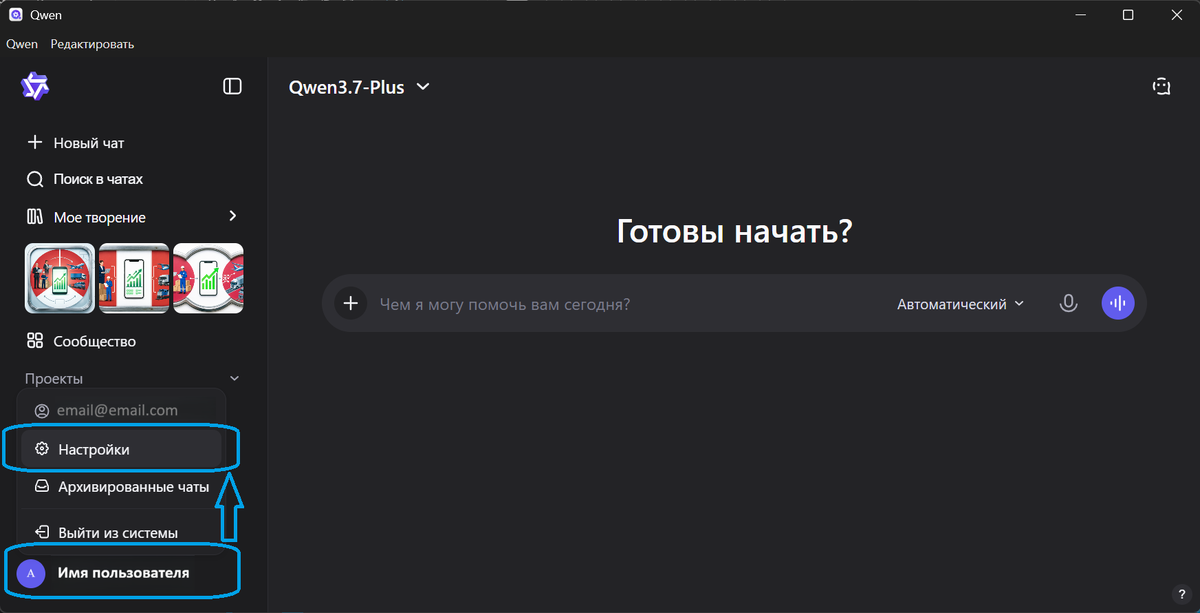Click the microphone dictation icon
This screenshot has width=1200, height=613.
1068,303
